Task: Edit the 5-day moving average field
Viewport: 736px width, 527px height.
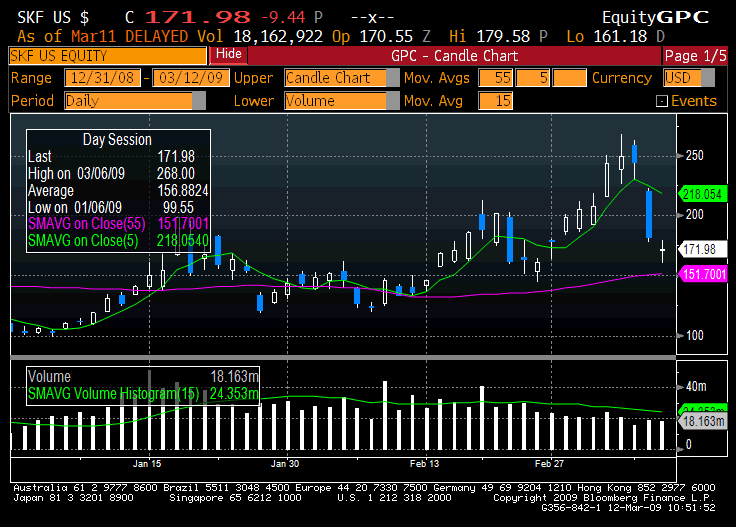Action: click(x=533, y=78)
